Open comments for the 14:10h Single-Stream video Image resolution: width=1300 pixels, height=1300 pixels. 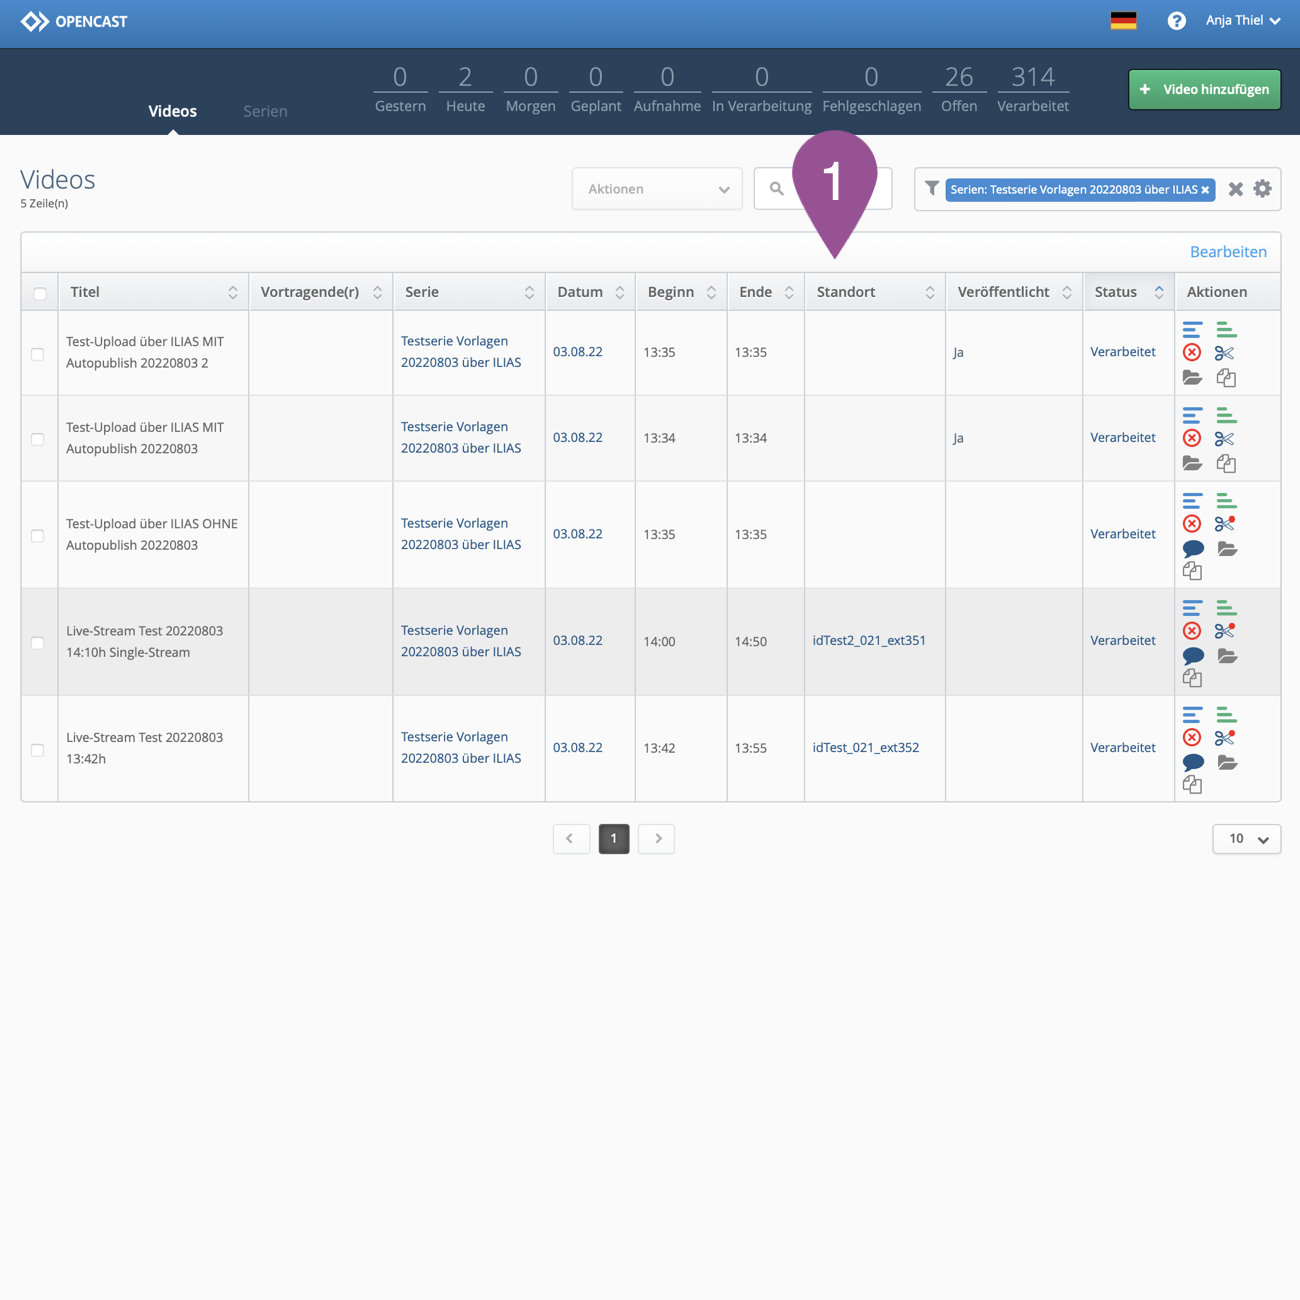[x=1193, y=656]
